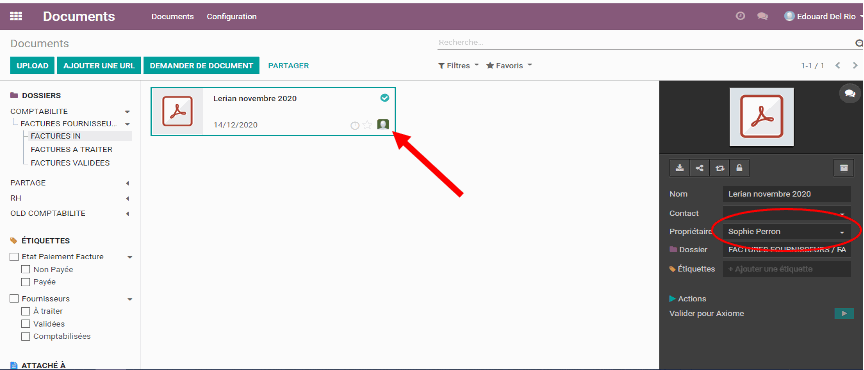Open the activities clock icon
The image size is (864, 370).
pyautogui.click(x=741, y=17)
